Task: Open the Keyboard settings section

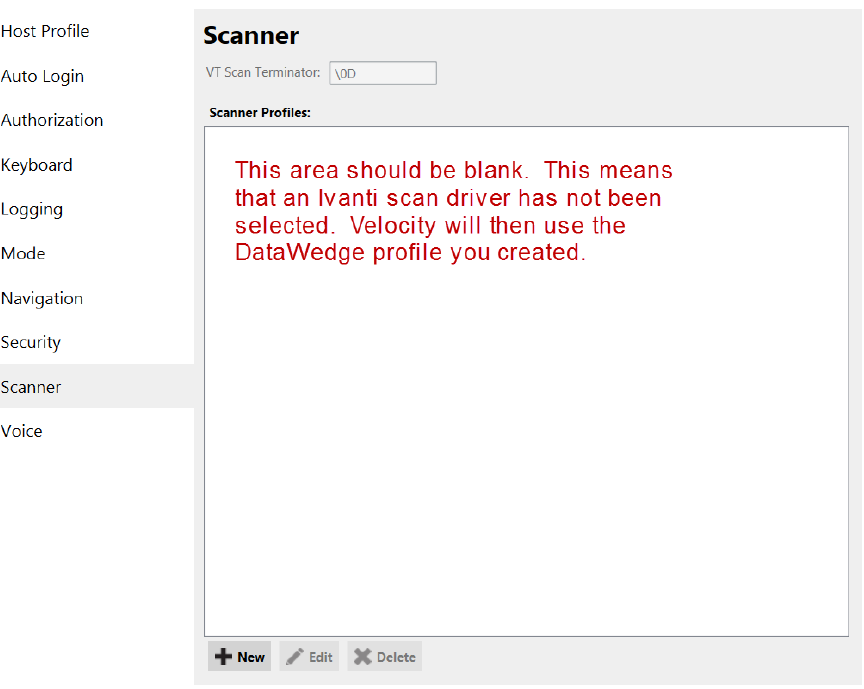Action: click(x=37, y=165)
